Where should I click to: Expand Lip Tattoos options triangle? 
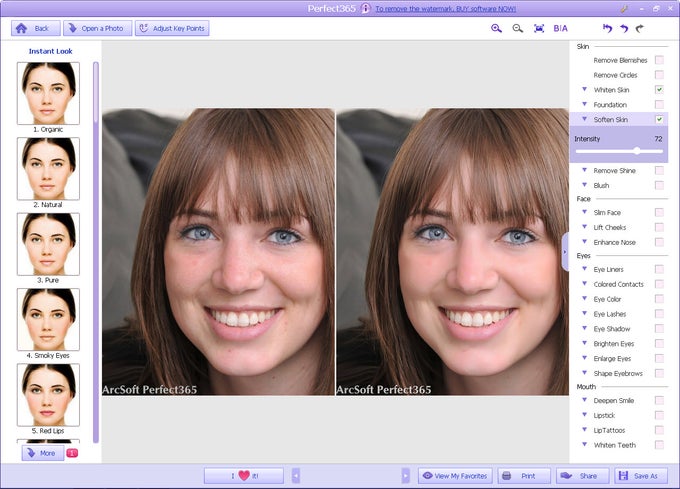[x=584, y=430]
